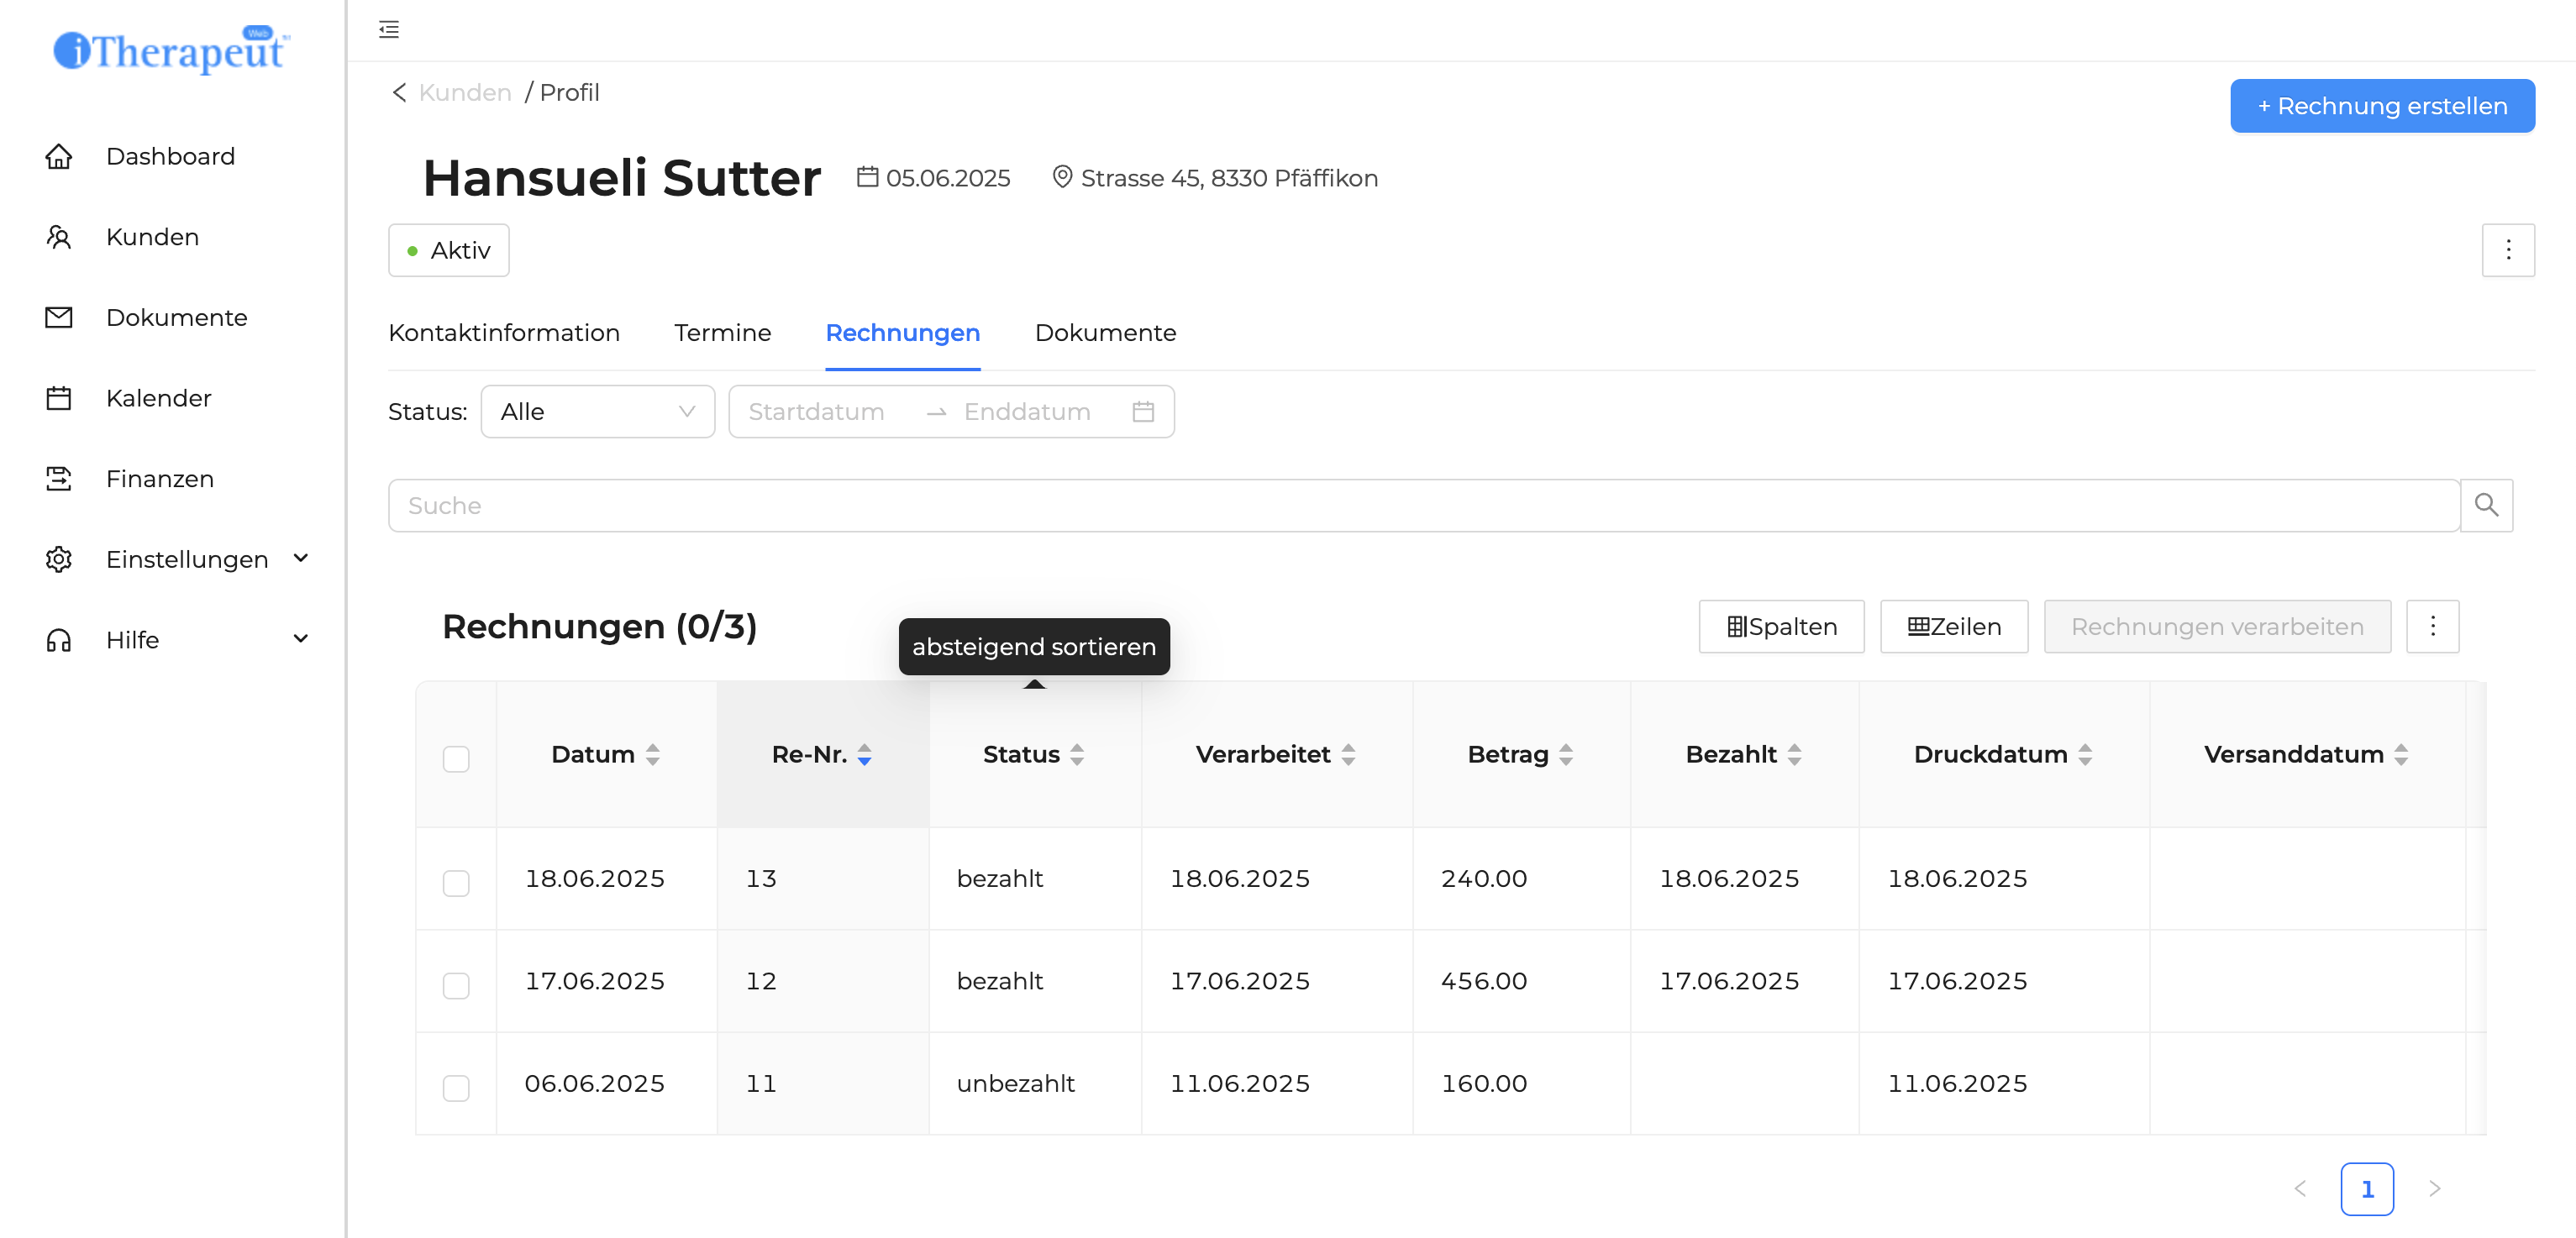Open the Status Alle dropdown

pyautogui.click(x=597, y=412)
